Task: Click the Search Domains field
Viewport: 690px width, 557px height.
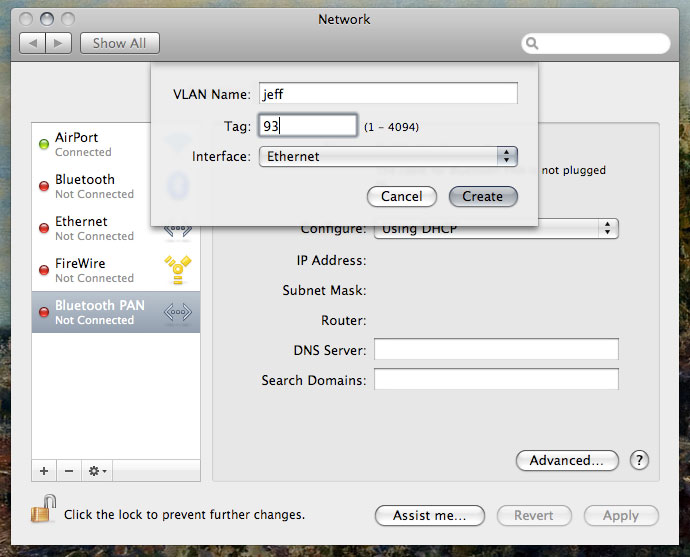Action: tap(496, 379)
